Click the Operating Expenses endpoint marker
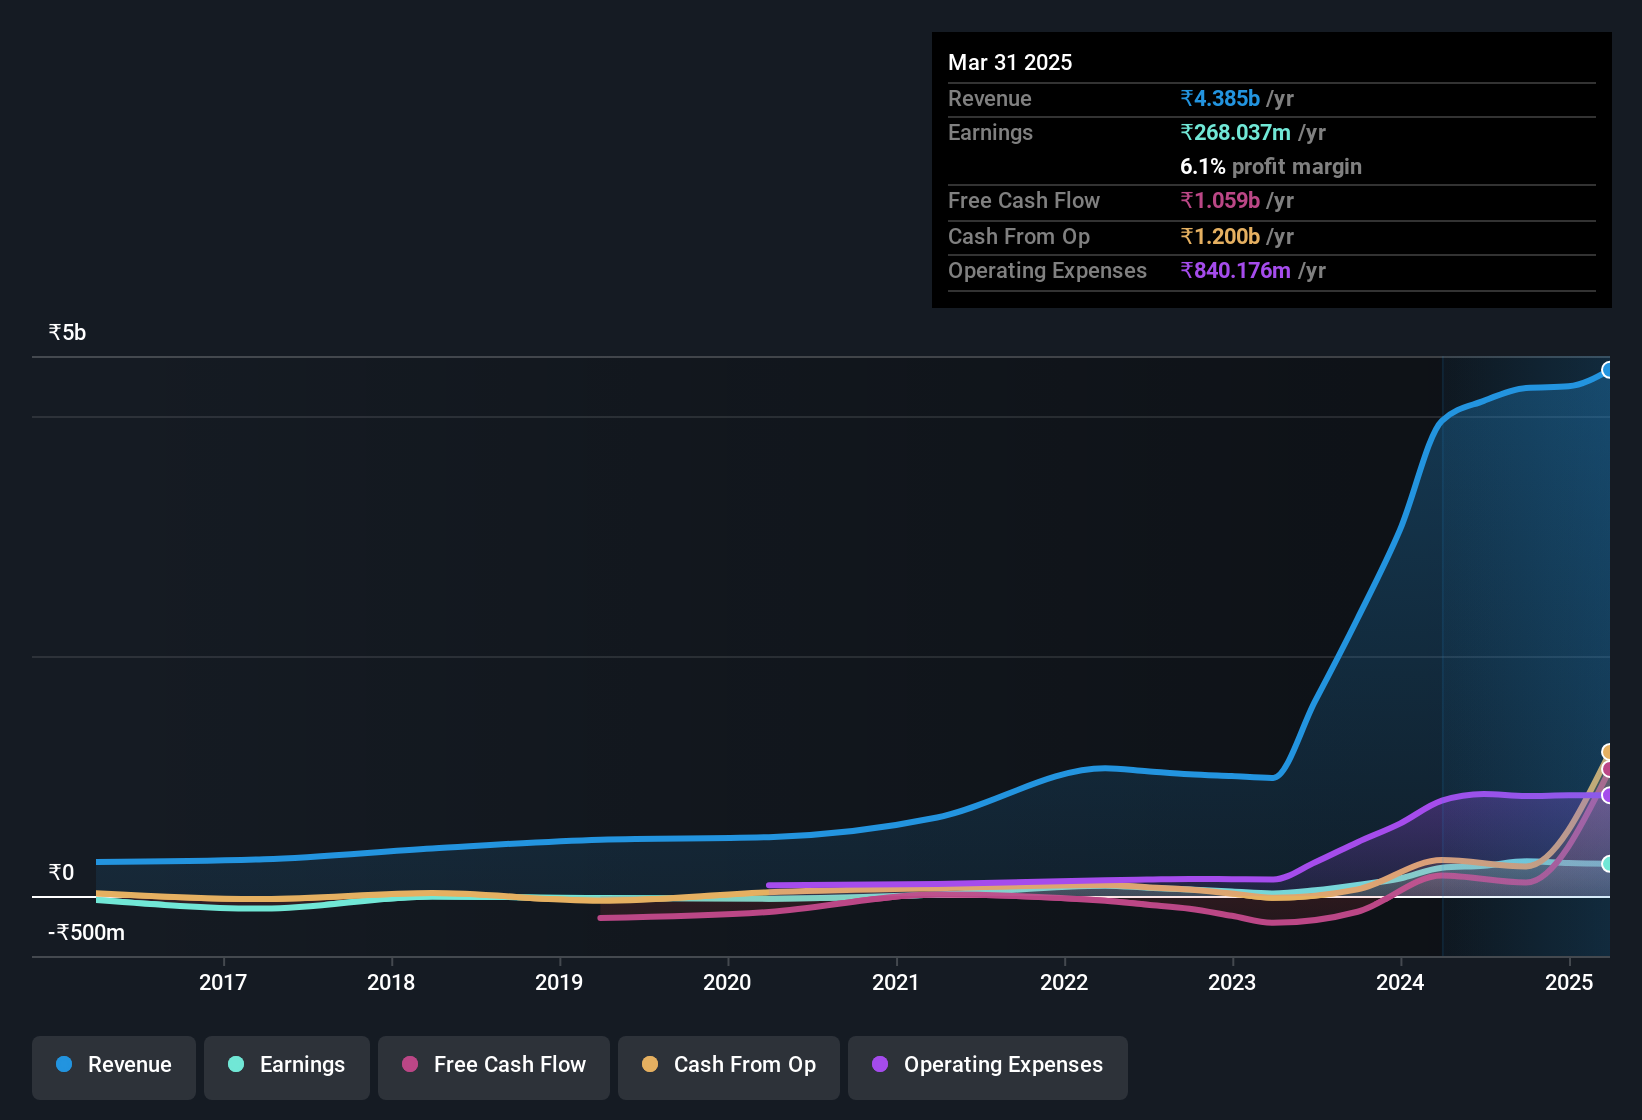1642x1120 pixels. click(1608, 795)
